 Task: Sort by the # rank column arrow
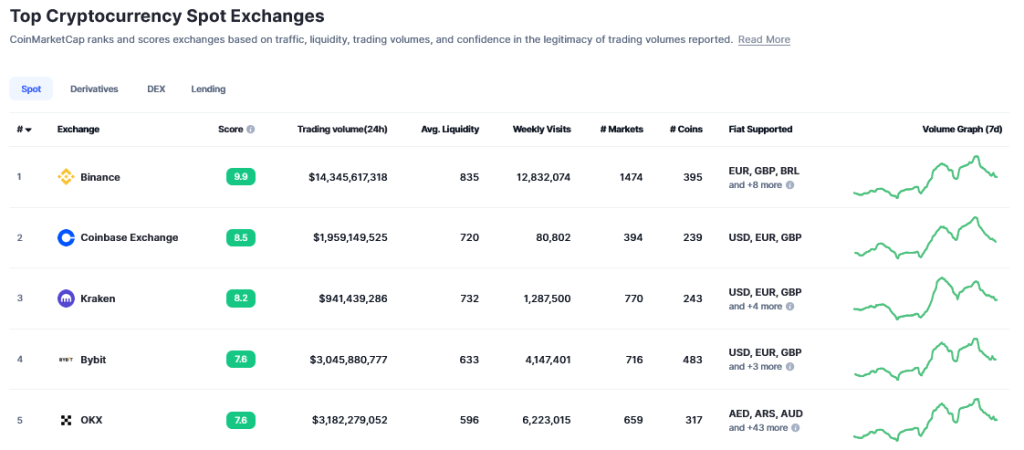click(28, 130)
